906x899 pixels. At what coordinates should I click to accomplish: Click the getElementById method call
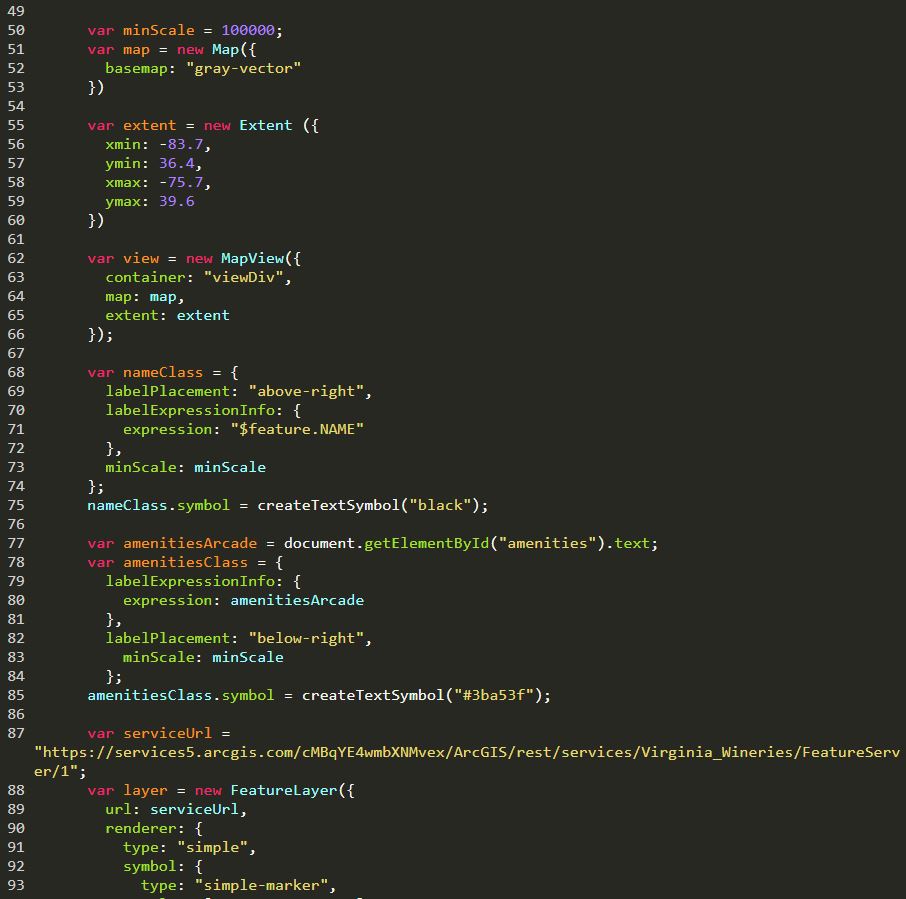[430, 543]
